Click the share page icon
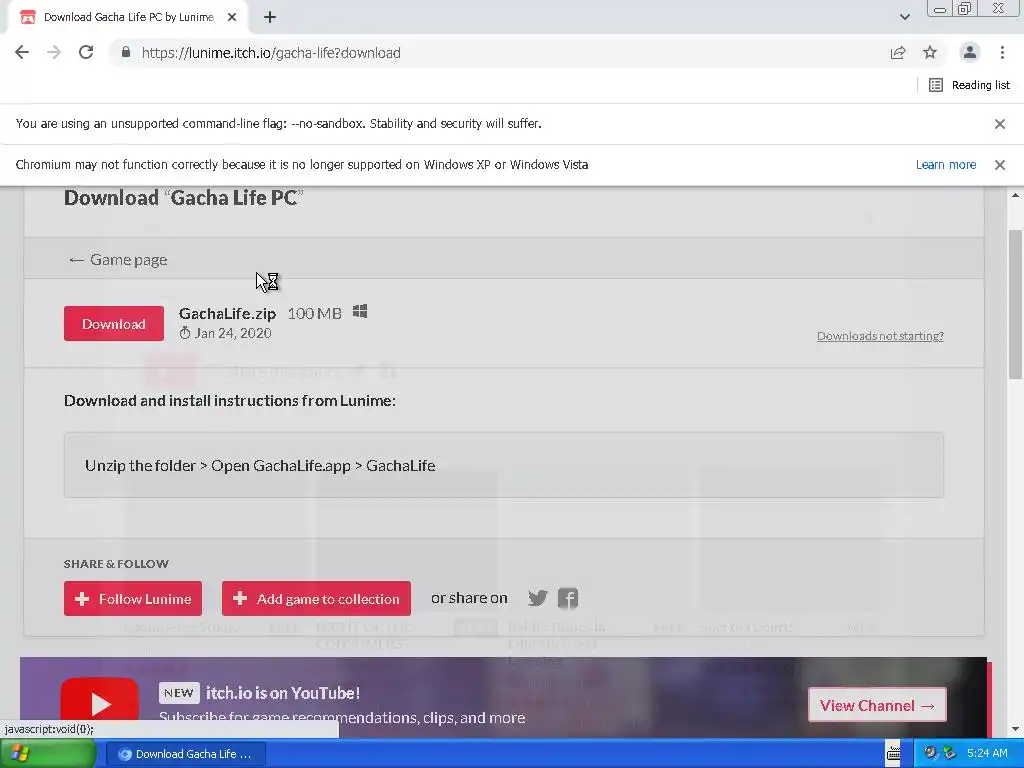 [898, 52]
